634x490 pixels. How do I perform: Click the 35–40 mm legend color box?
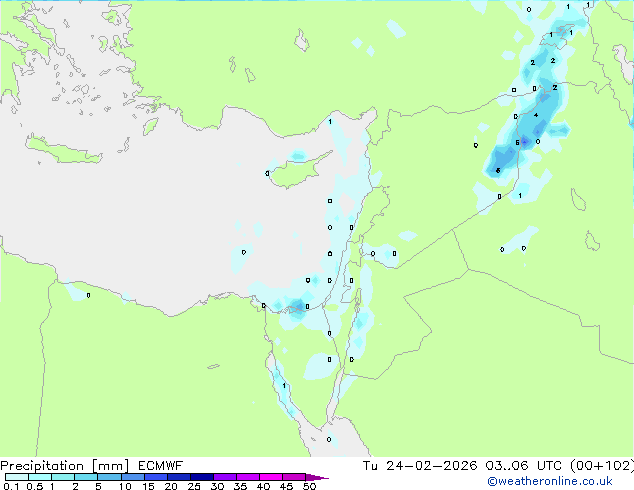point(248,477)
